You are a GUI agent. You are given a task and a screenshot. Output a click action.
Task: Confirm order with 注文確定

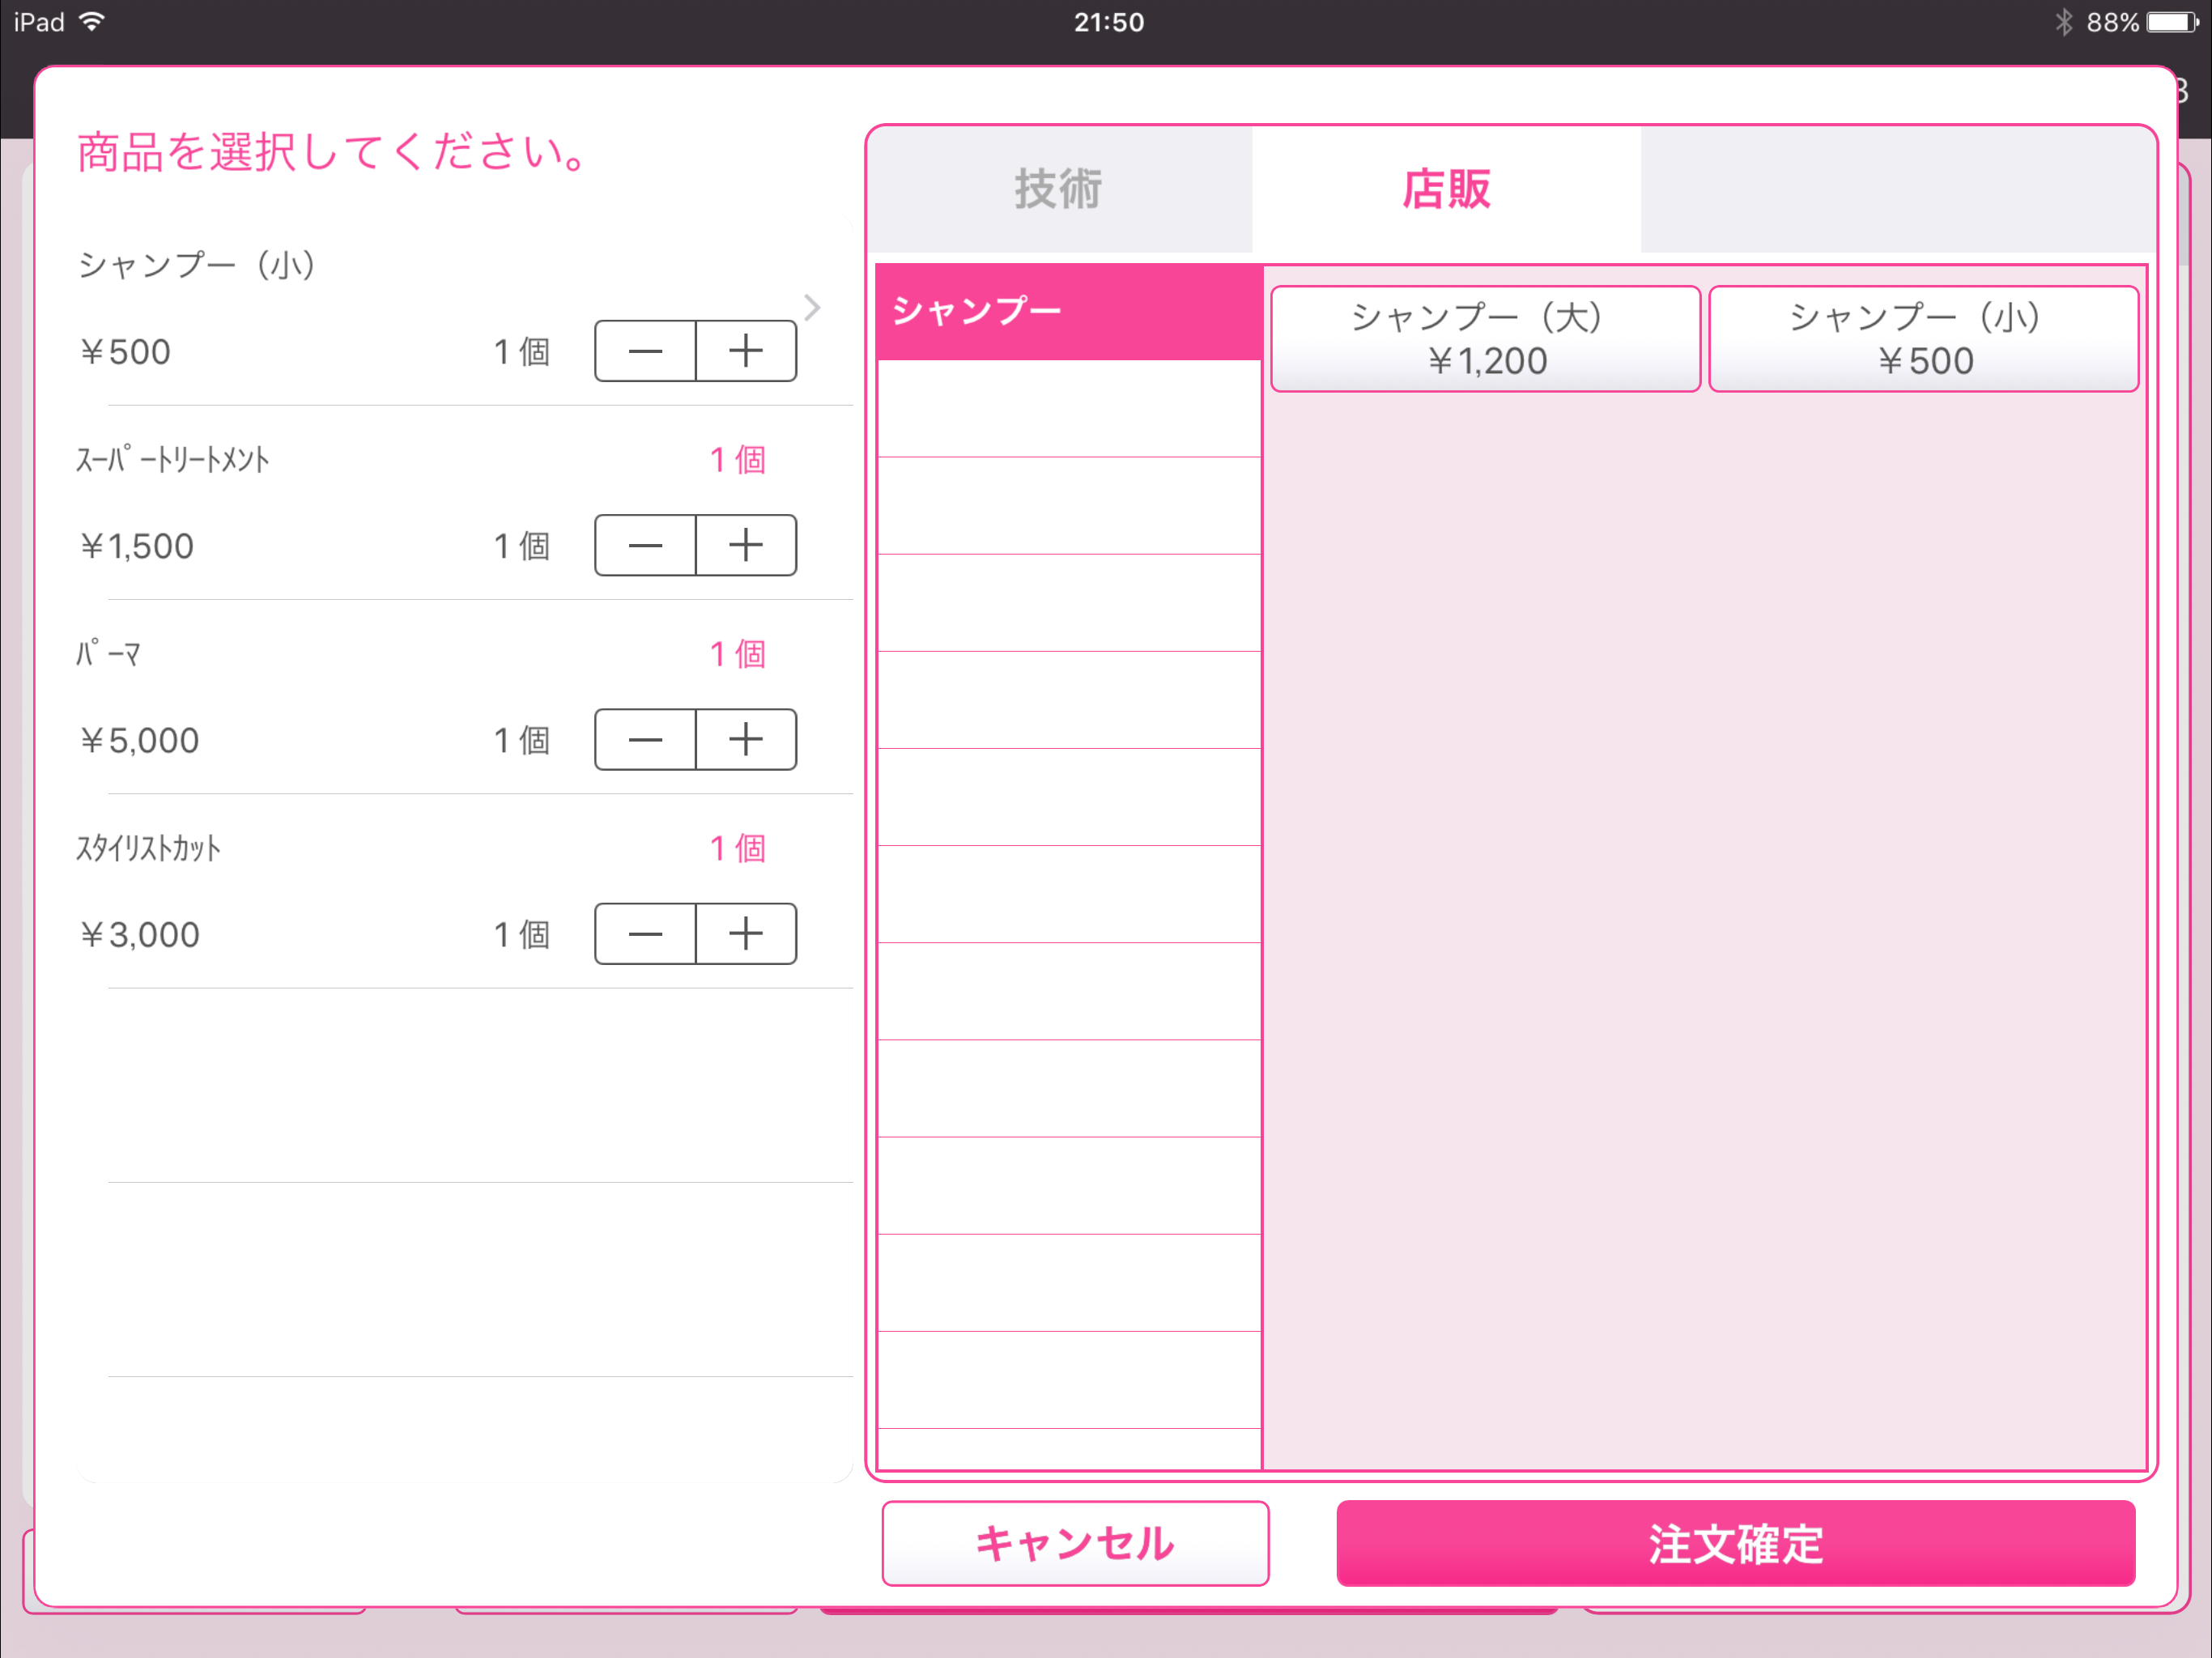(1736, 1543)
